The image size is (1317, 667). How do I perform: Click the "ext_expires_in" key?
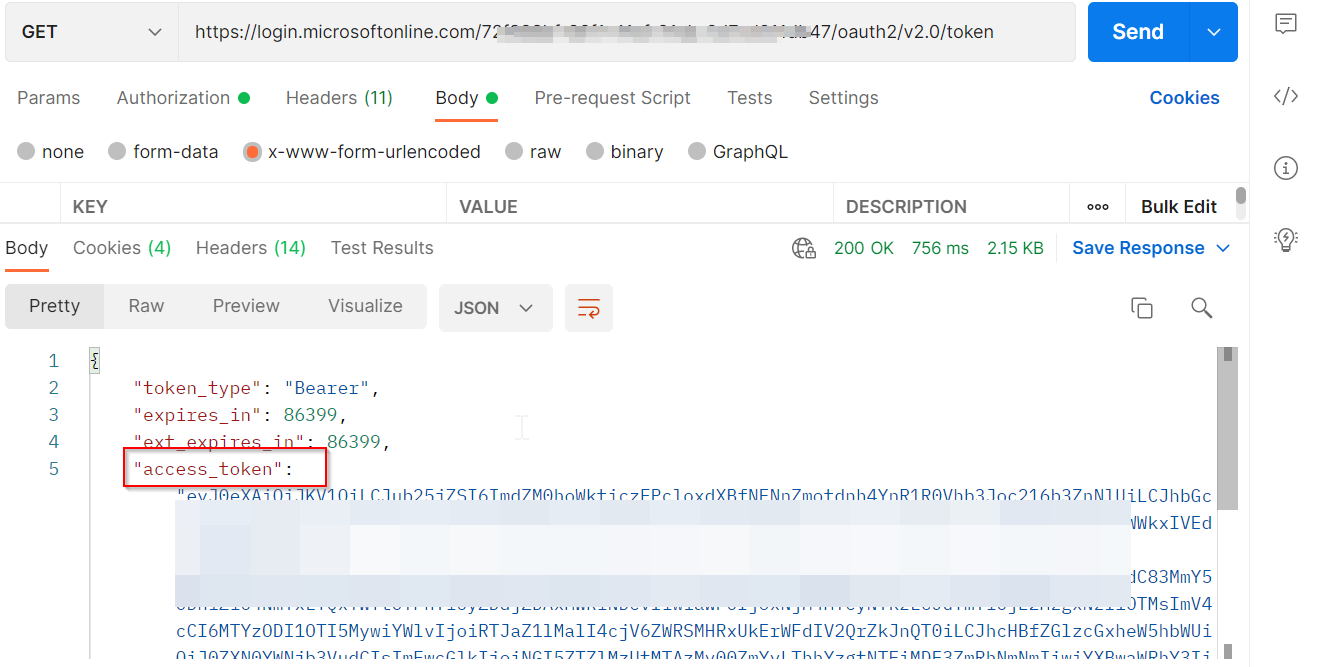point(218,442)
